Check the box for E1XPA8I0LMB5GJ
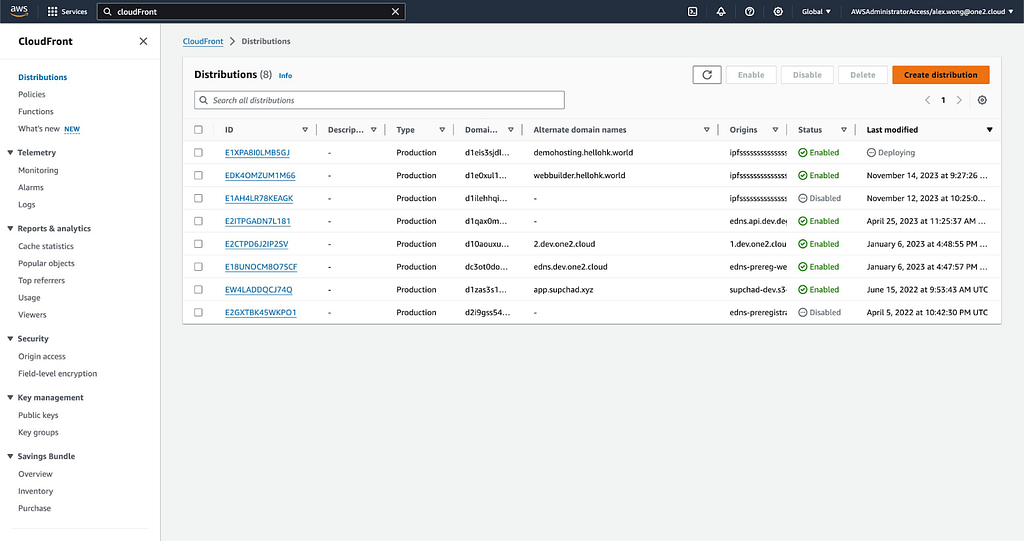This screenshot has height=541, width=1024. point(199,152)
